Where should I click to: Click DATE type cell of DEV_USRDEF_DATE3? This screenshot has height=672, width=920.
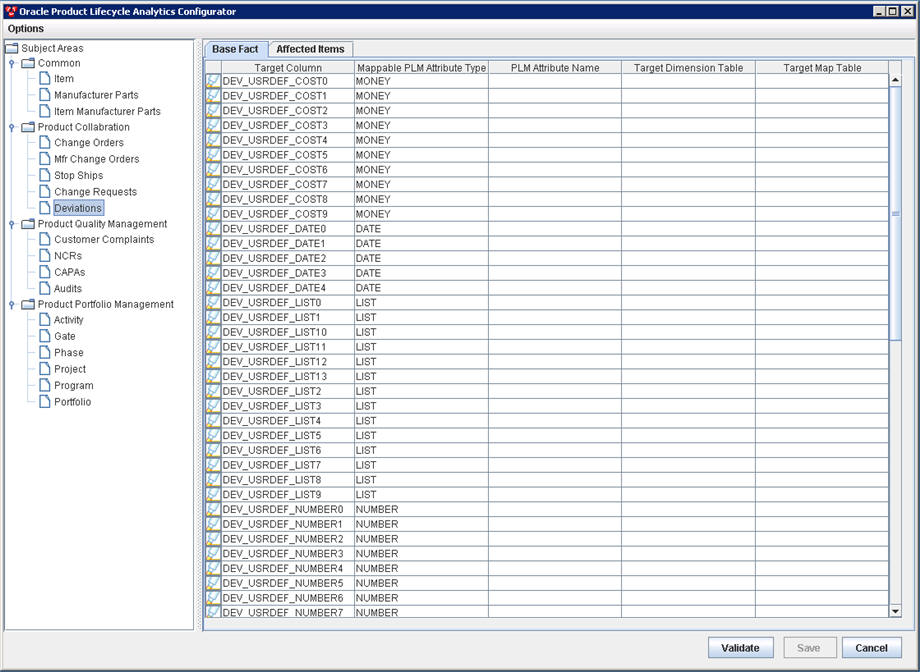pyautogui.click(x=421, y=273)
